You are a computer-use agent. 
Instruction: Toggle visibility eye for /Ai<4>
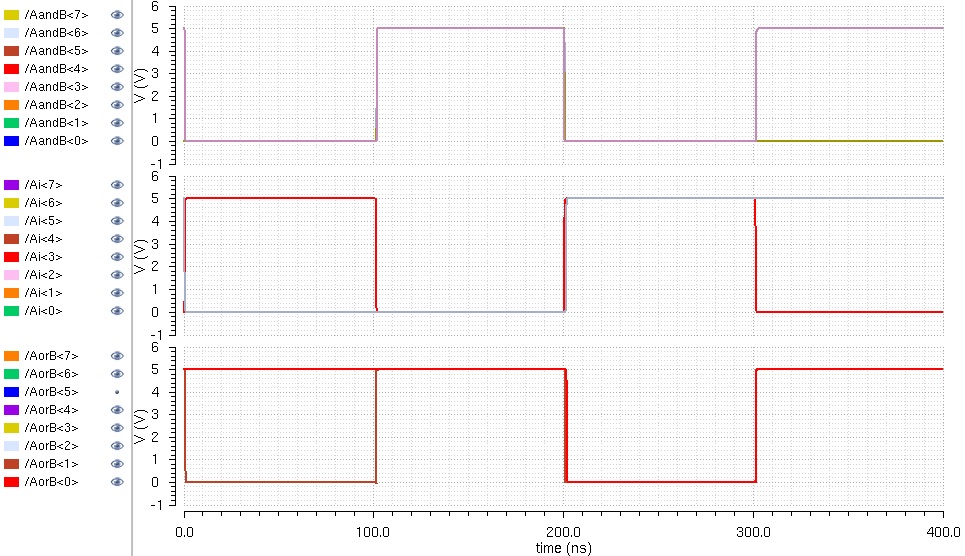(x=117, y=239)
